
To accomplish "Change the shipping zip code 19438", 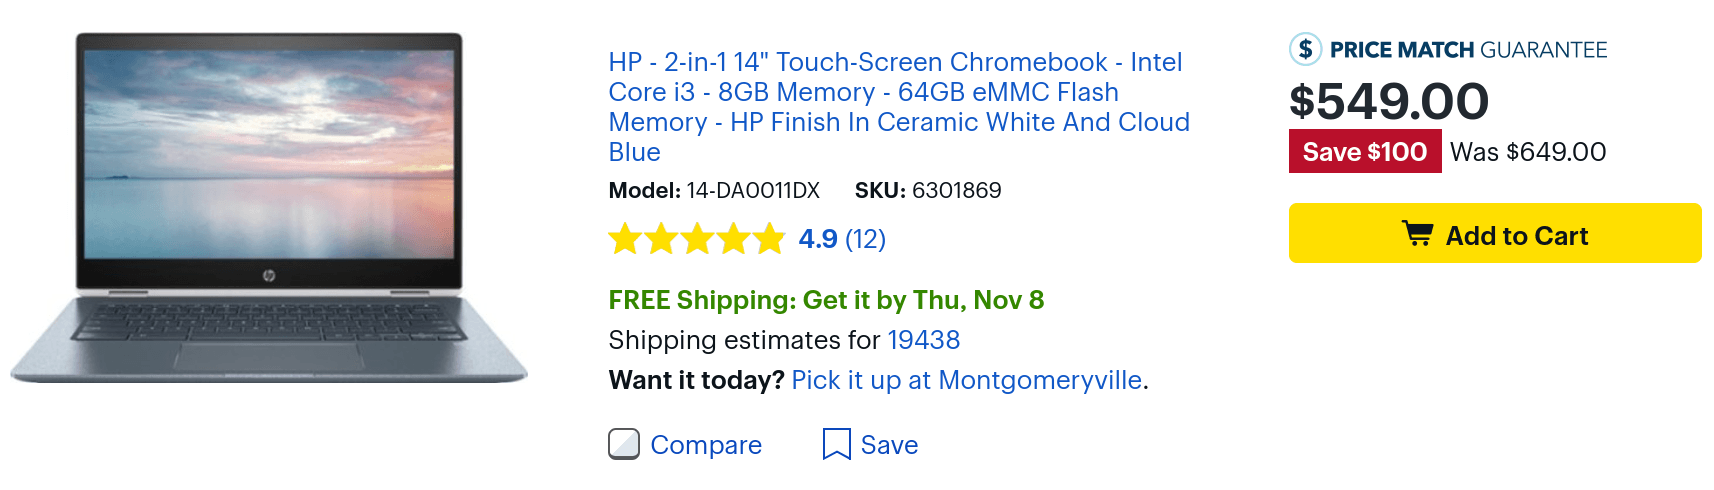I will pyautogui.click(x=923, y=340).
